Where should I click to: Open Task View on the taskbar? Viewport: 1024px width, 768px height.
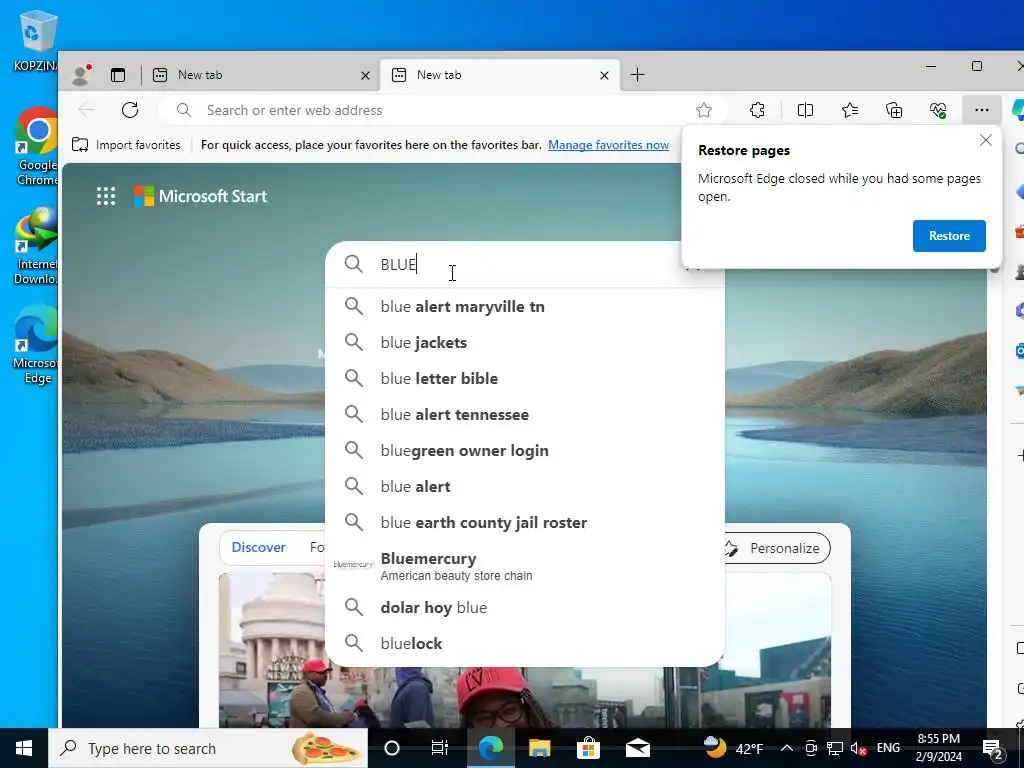pos(440,748)
